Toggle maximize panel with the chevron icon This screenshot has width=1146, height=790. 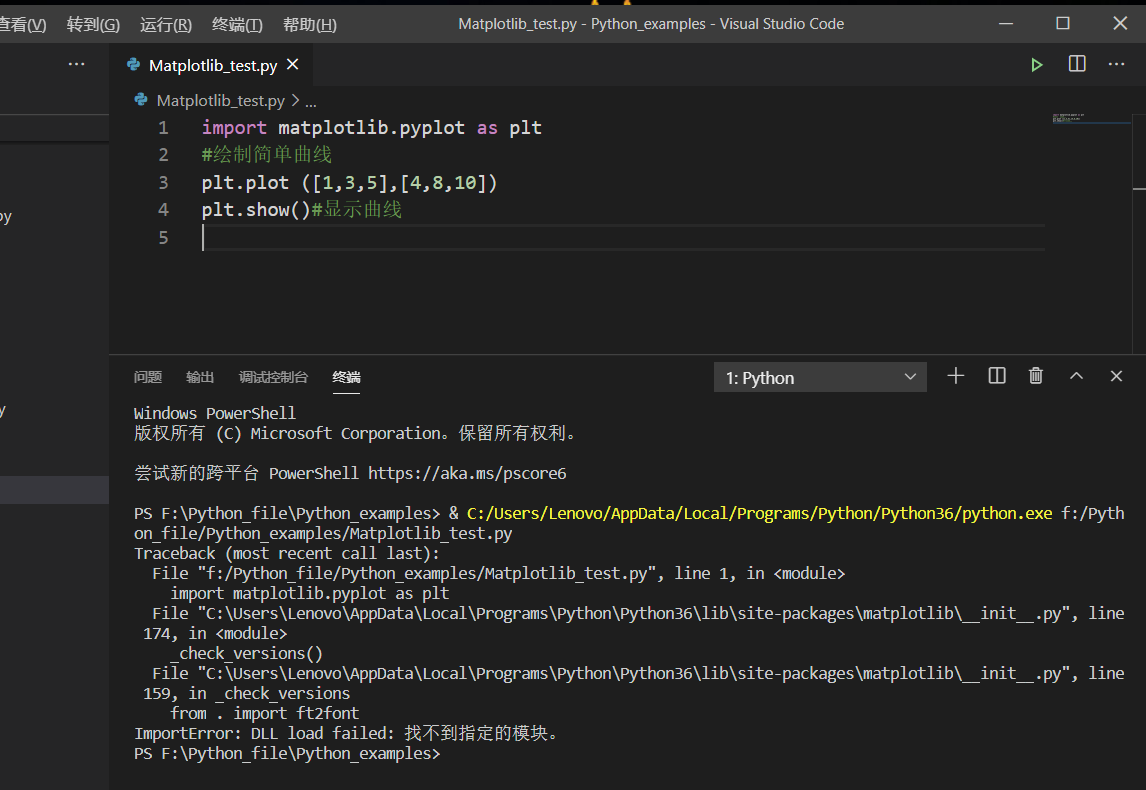click(x=1076, y=376)
